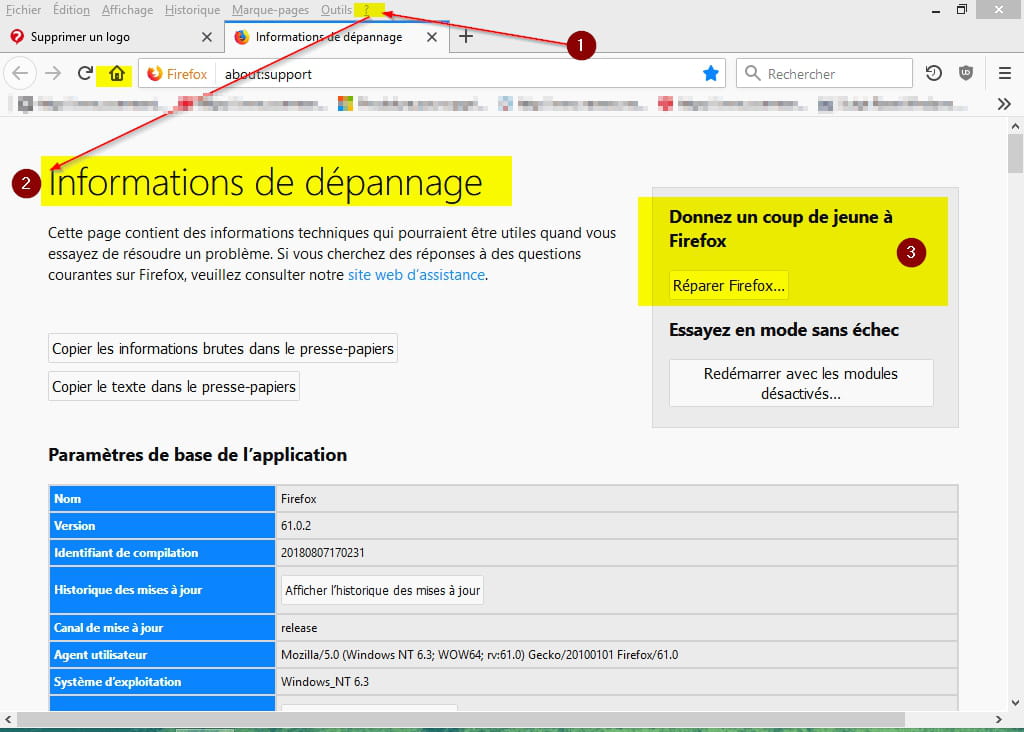Click the horizontal scrollbar thumb
The image size is (1024, 732).
[x=461, y=719]
